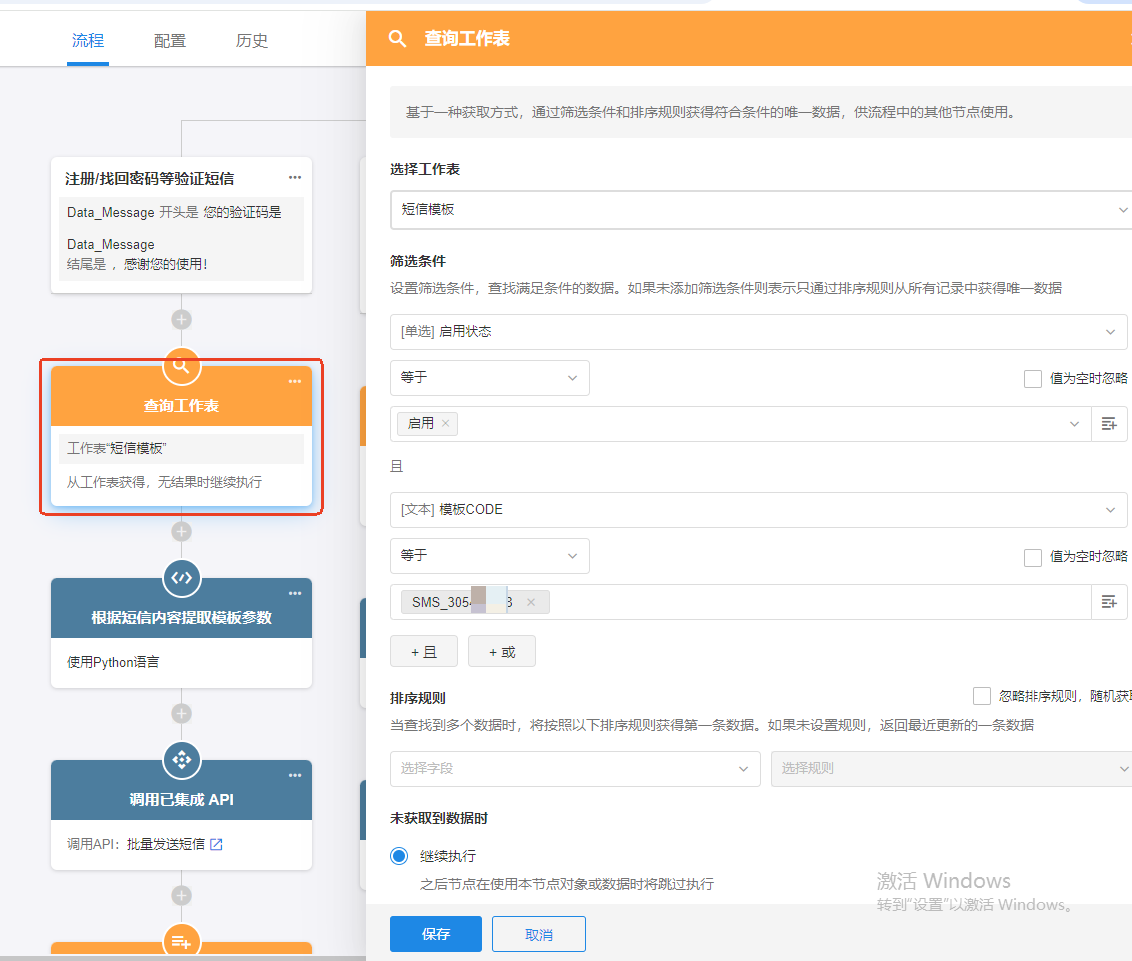Enable 值为空时忽略 for 启用状态 condition

tap(1033, 379)
